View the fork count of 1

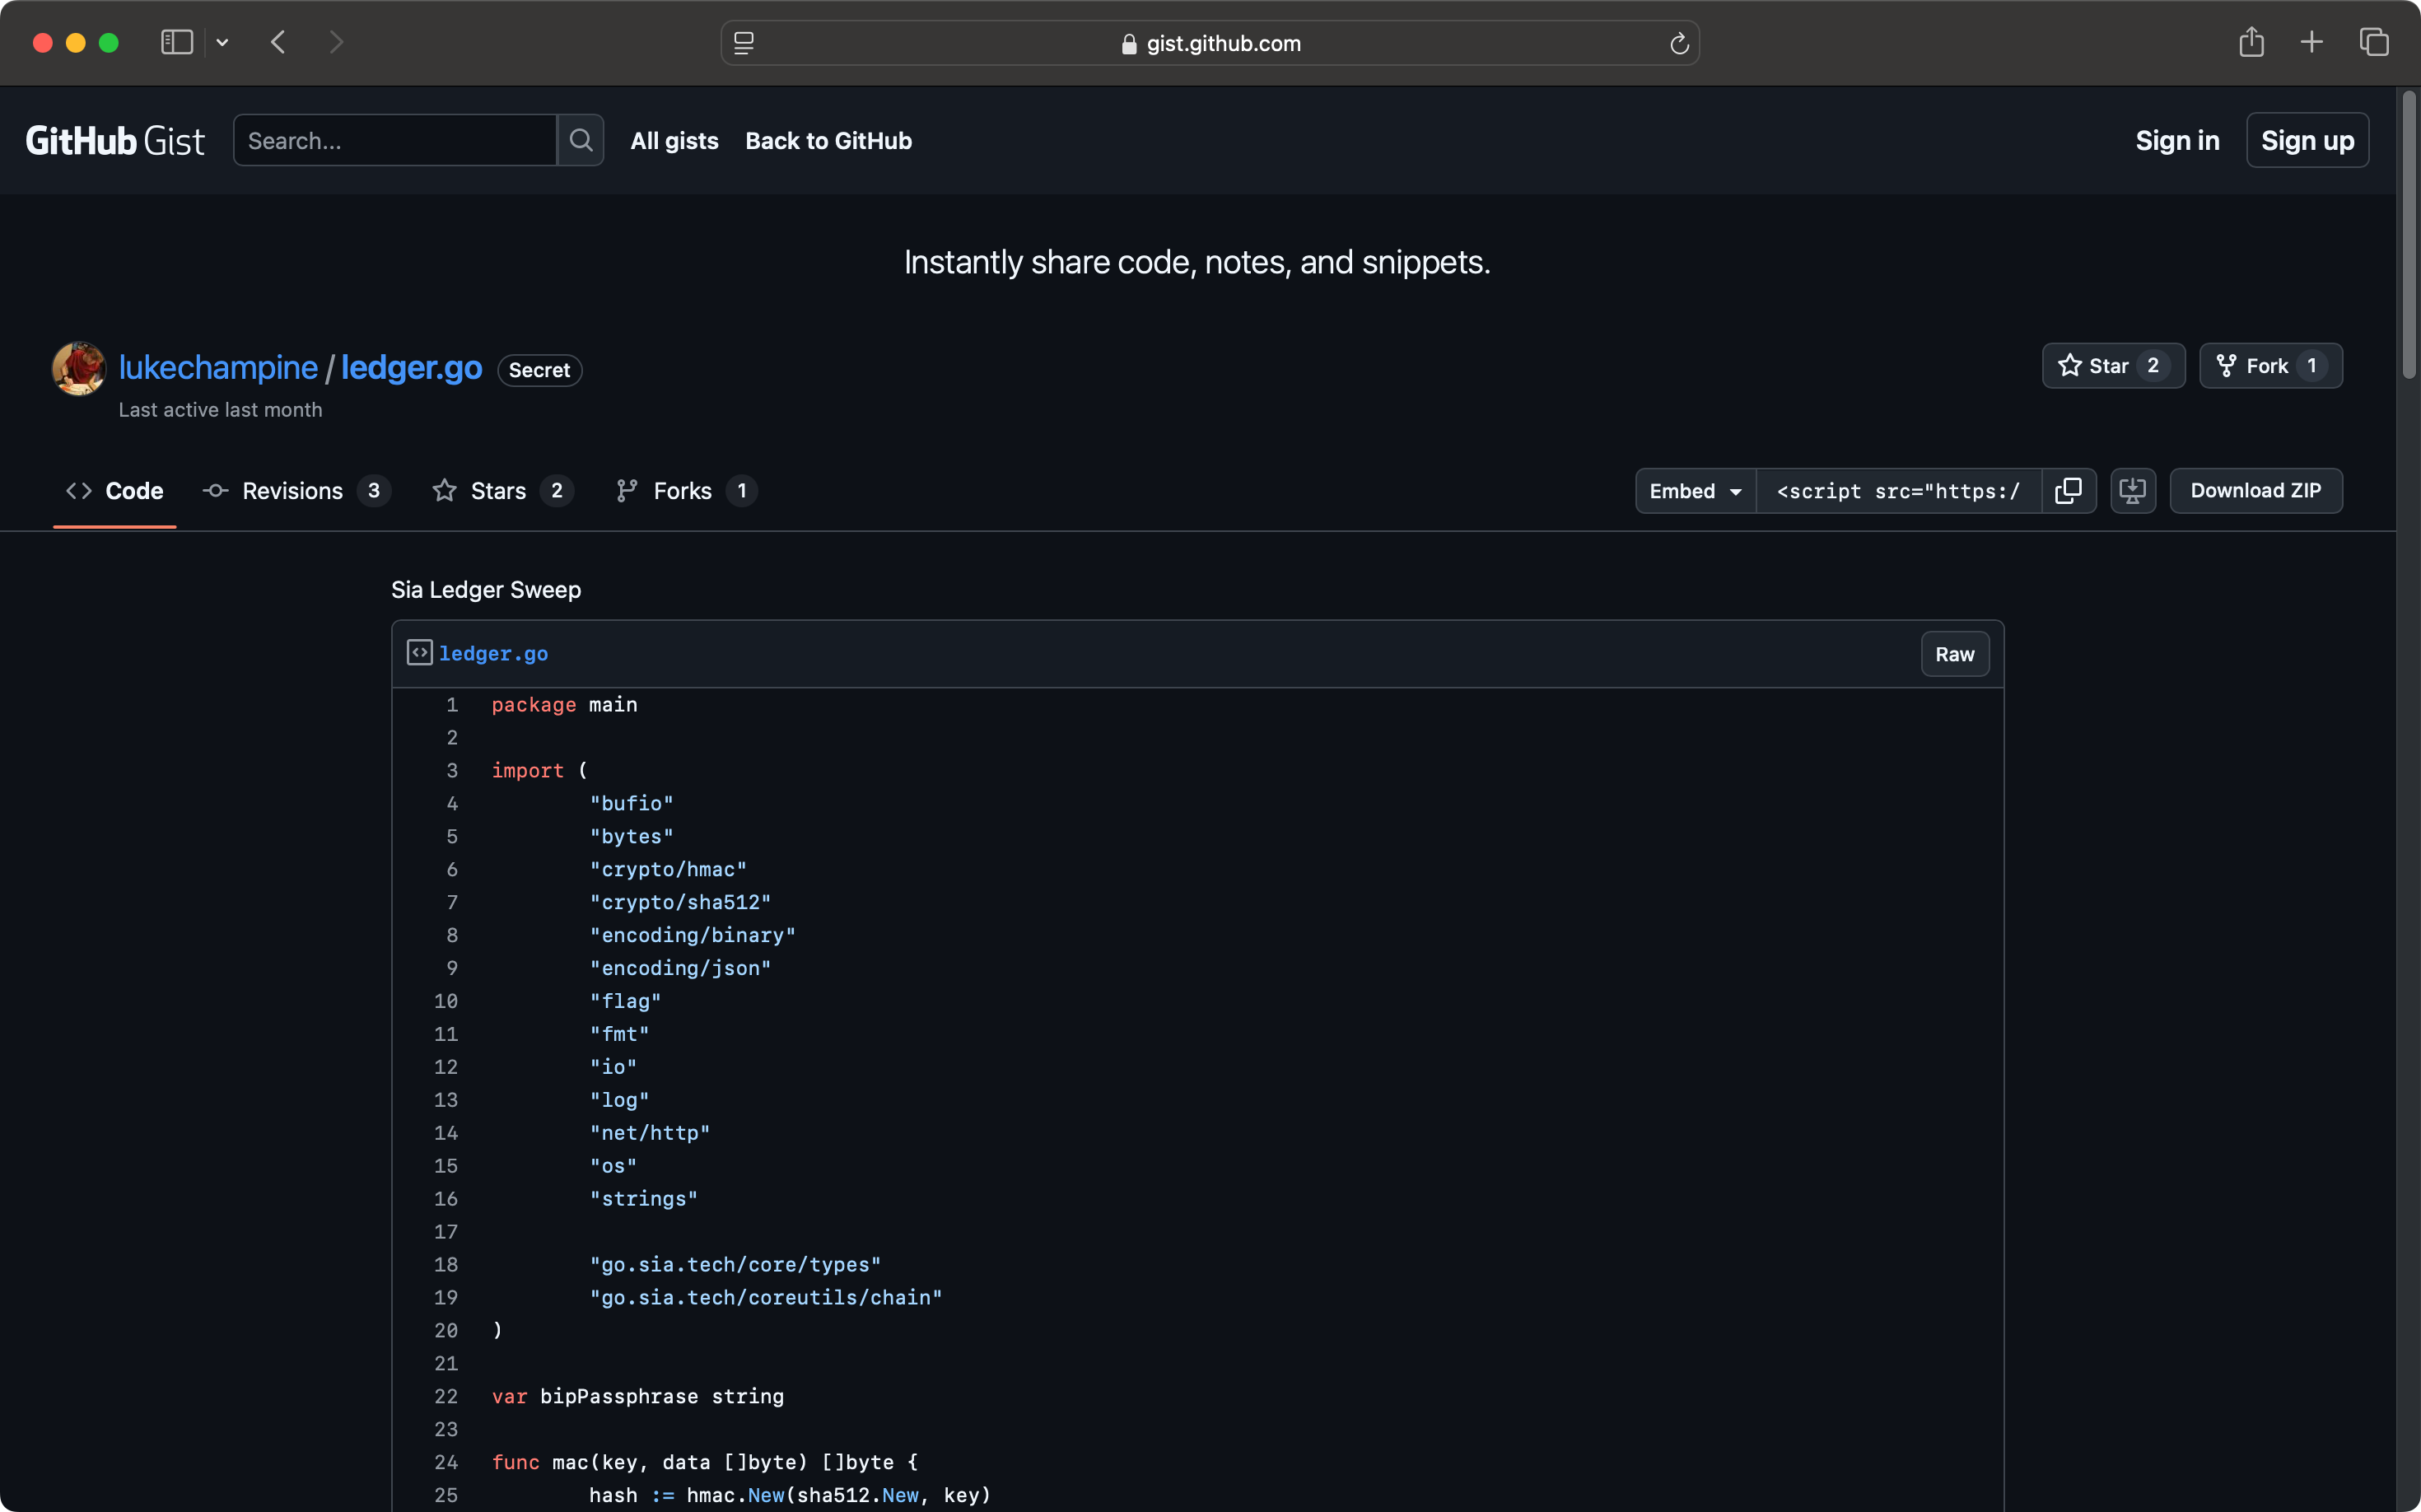[x=2312, y=366]
